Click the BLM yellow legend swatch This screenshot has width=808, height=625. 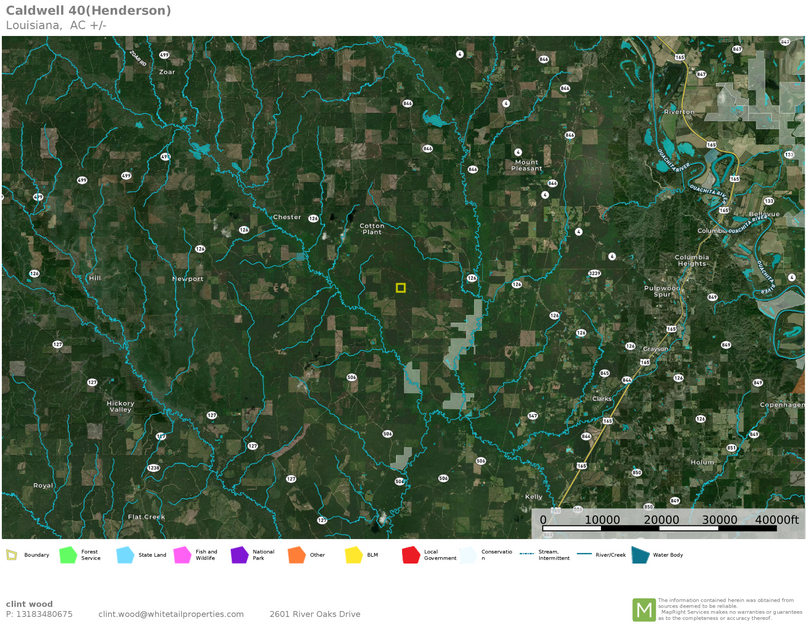(x=353, y=555)
